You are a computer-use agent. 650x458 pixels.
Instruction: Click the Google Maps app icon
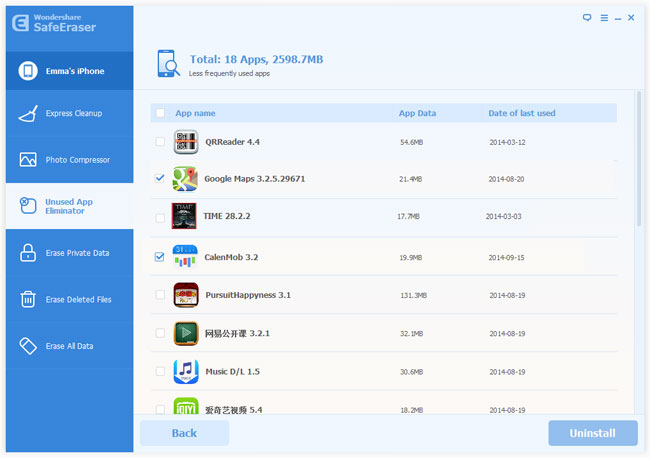click(185, 179)
